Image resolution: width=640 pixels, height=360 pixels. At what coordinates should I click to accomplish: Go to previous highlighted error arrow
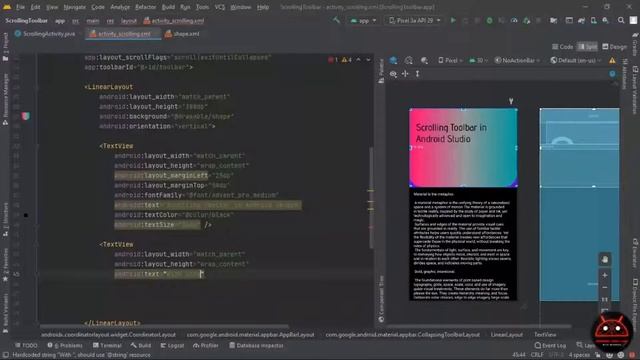click(x=358, y=60)
